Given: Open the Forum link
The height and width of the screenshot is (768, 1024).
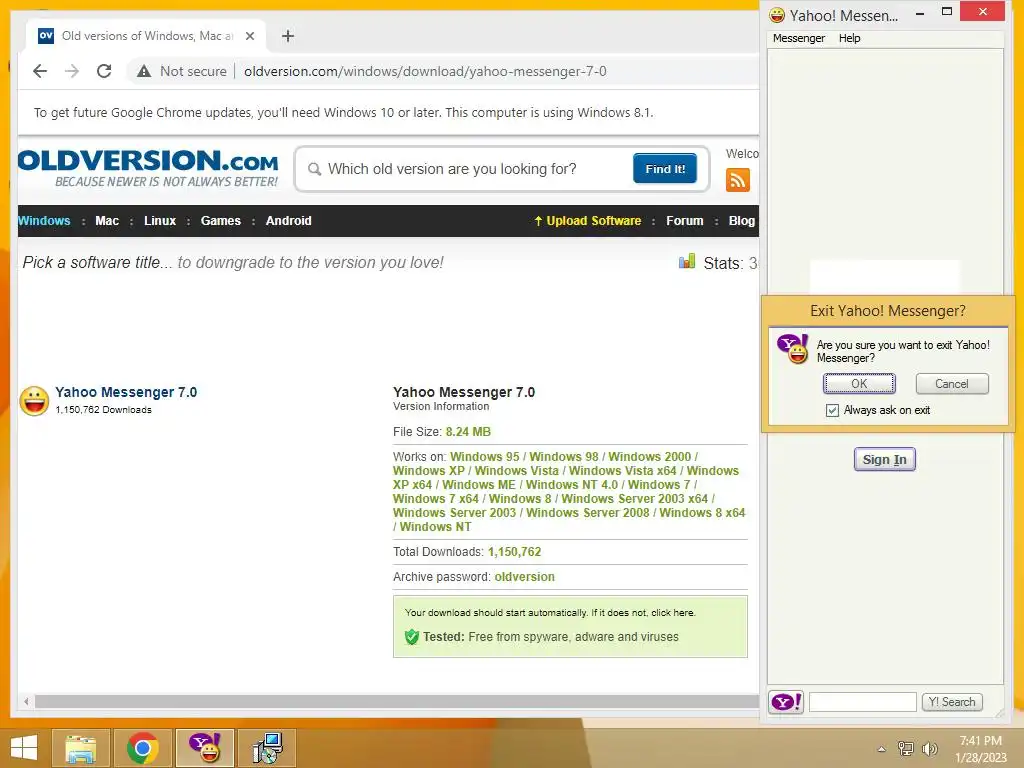Looking at the screenshot, I should [685, 221].
